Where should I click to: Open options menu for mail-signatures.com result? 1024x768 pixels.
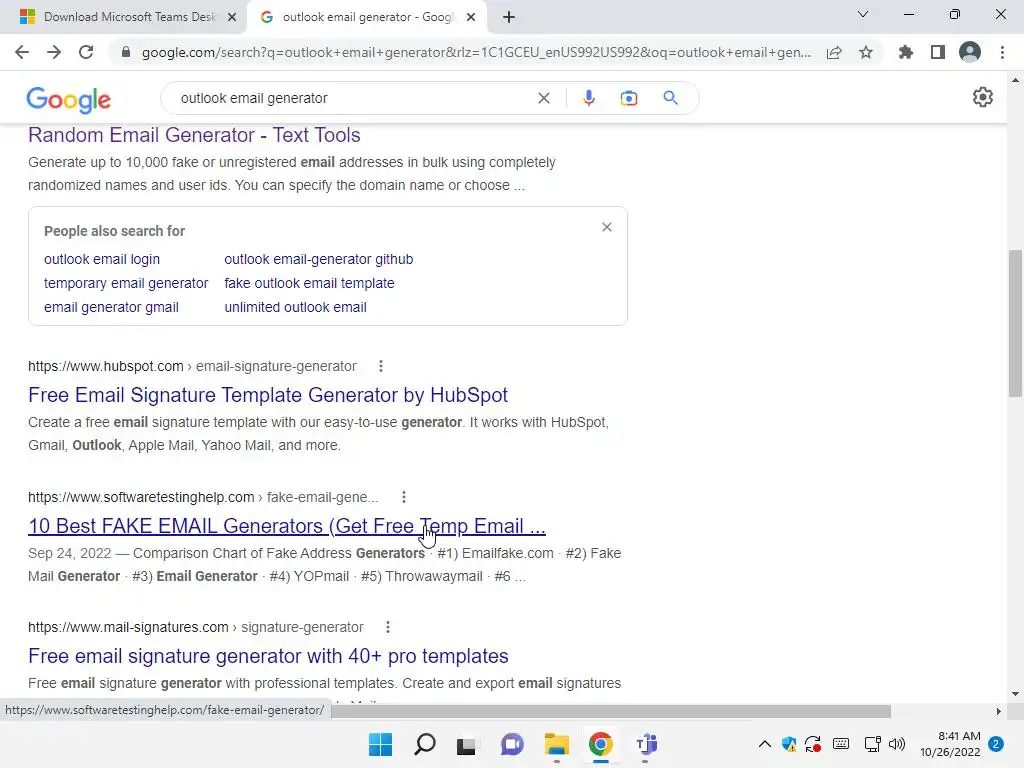[387, 627]
